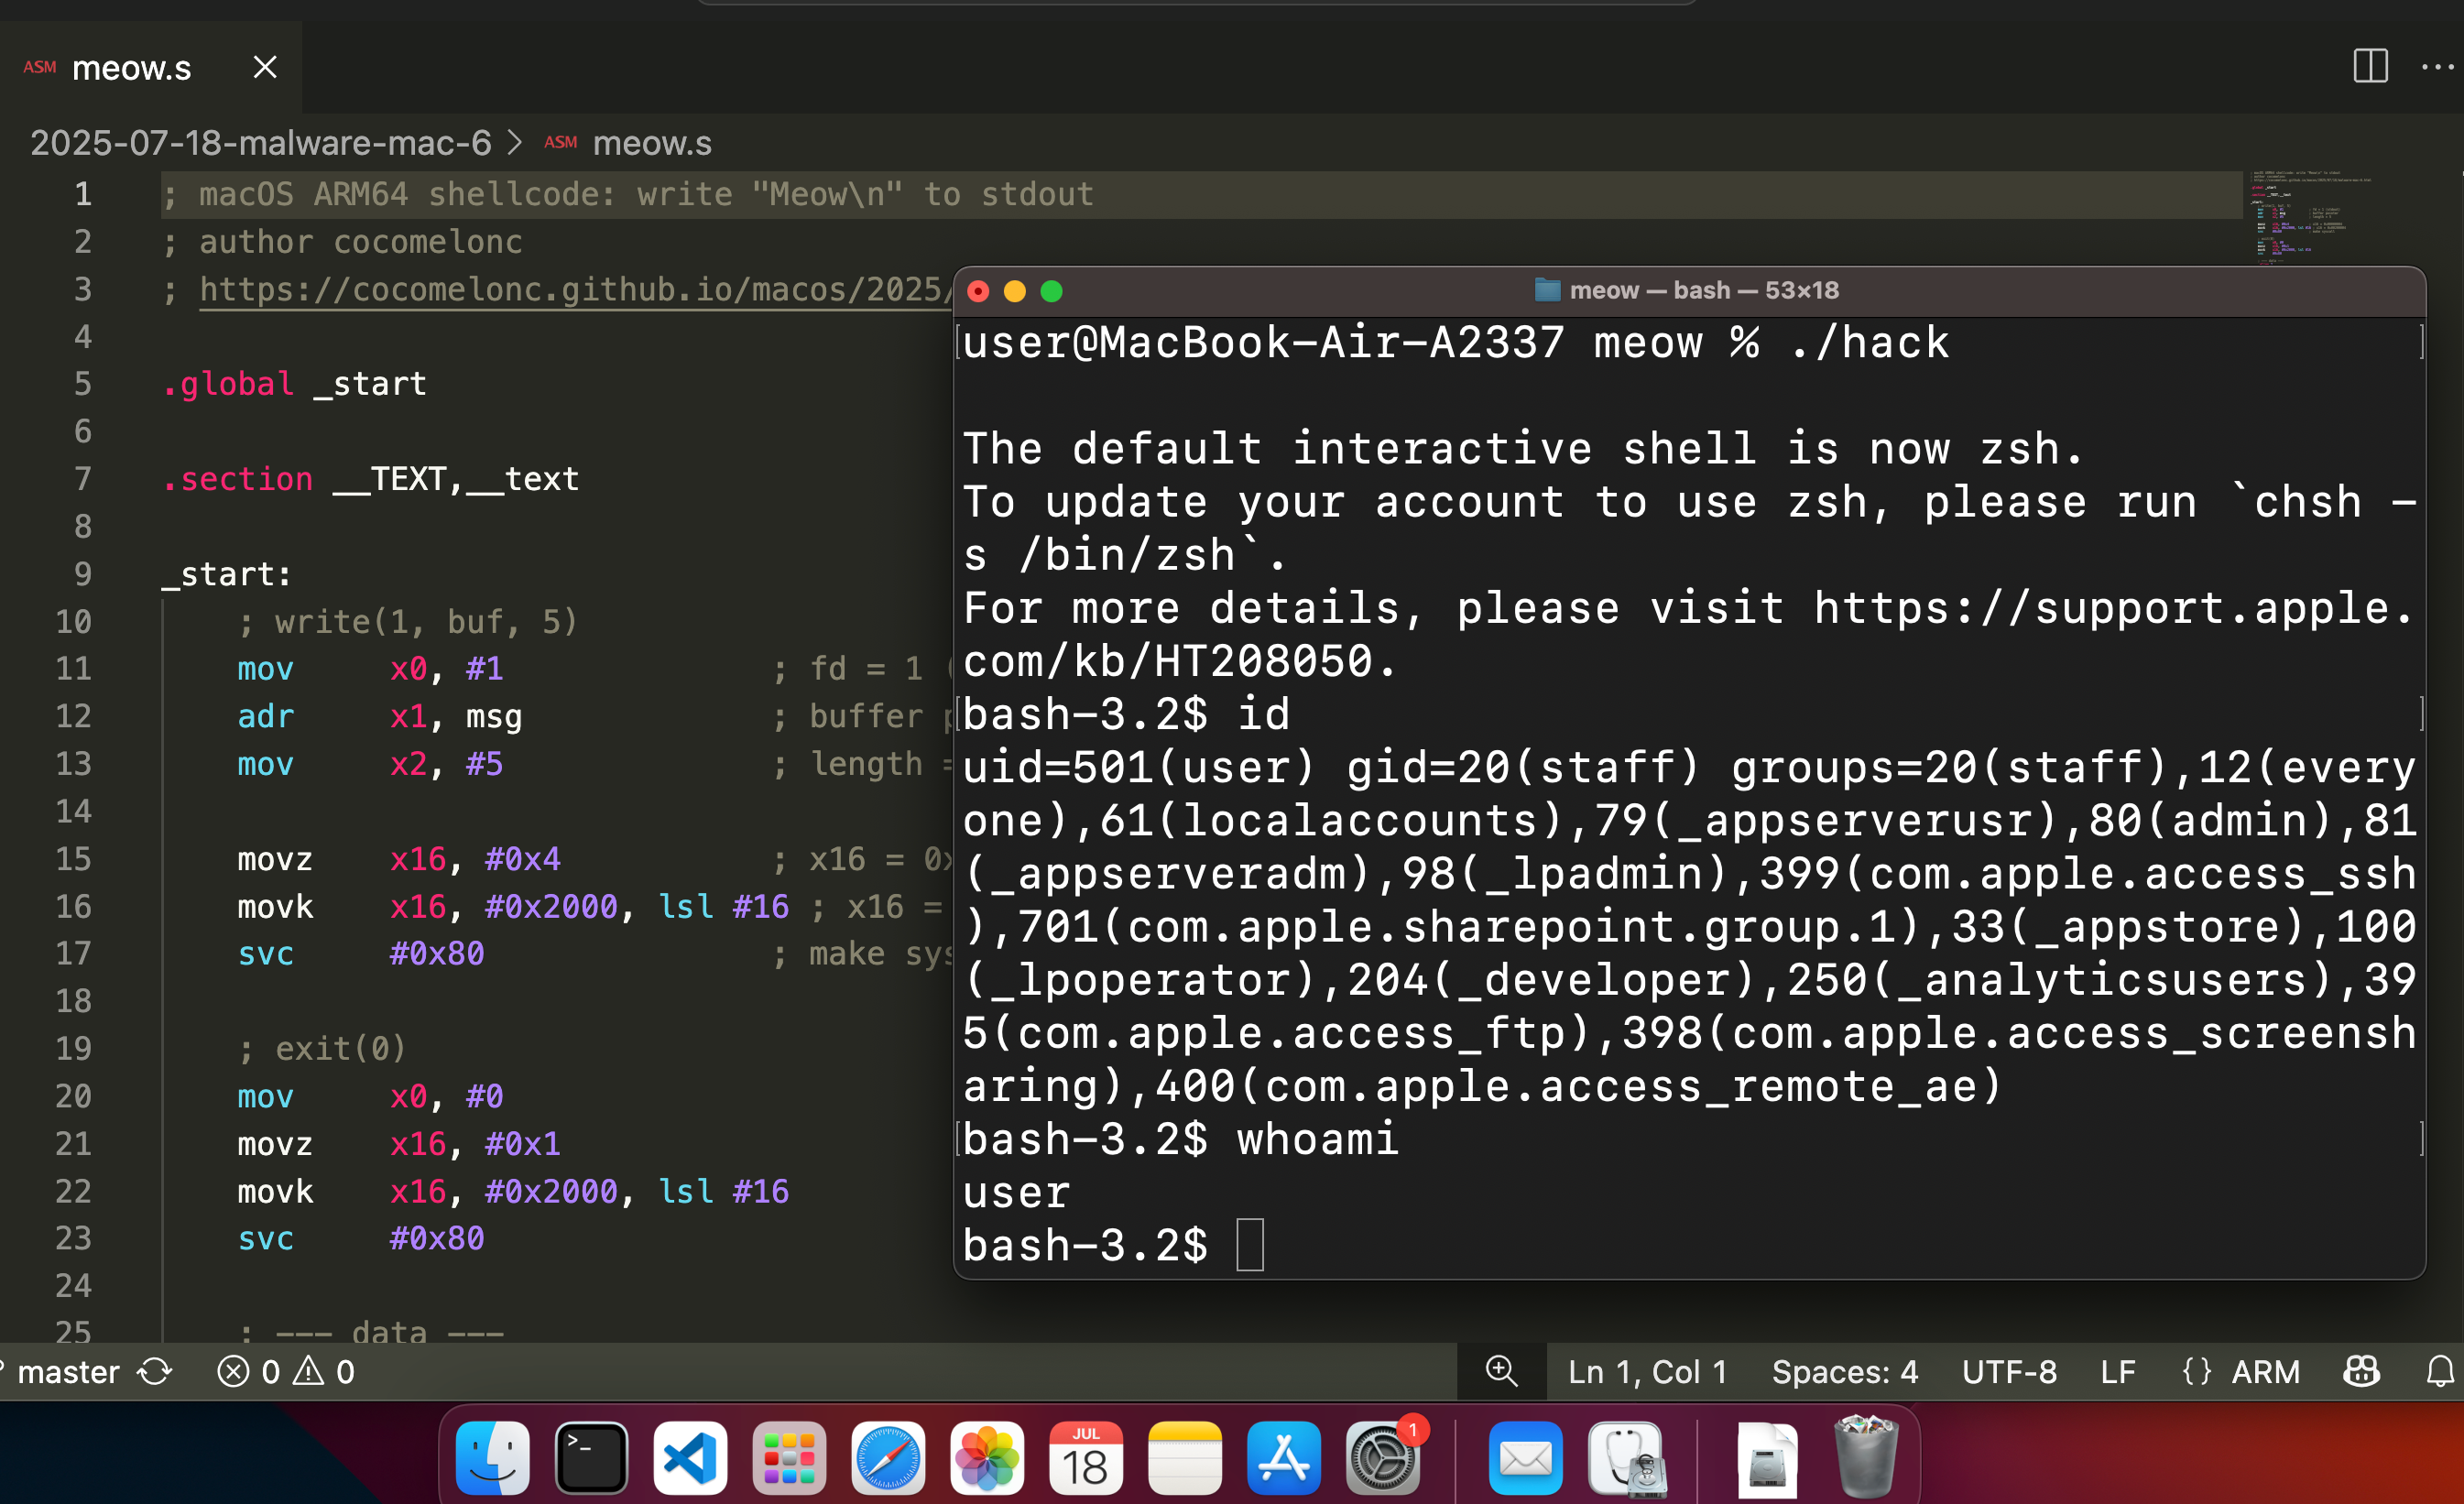The height and width of the screenshot is (1504, 2464).
Task: Launch Safari from the Dock
Action: 888,1458
